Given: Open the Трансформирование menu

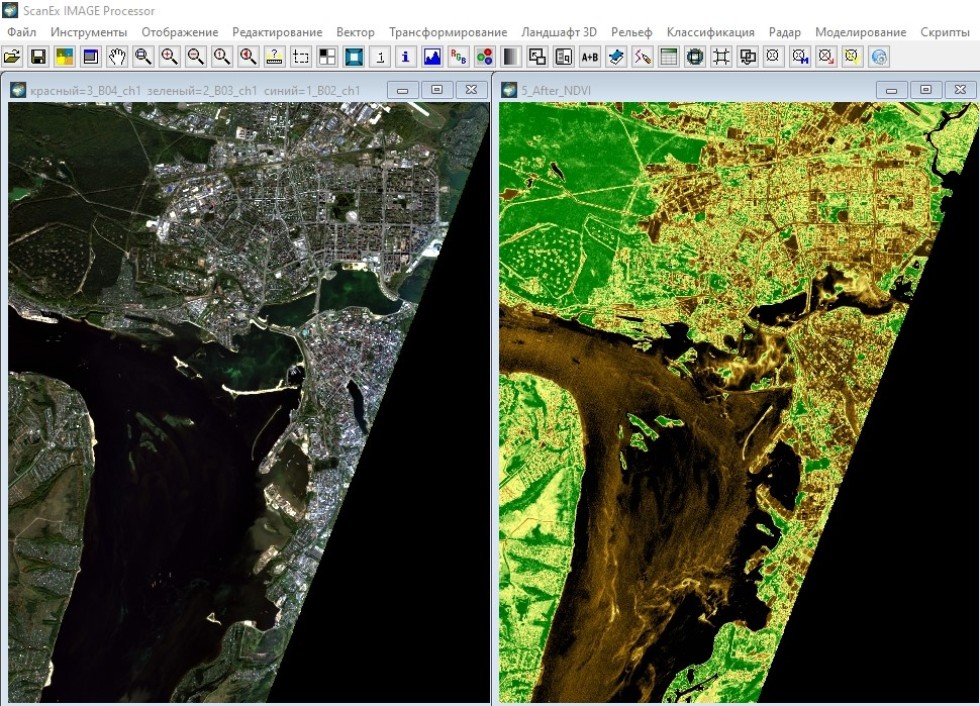Looking at the screenshot, I should (x=448, y=32).
